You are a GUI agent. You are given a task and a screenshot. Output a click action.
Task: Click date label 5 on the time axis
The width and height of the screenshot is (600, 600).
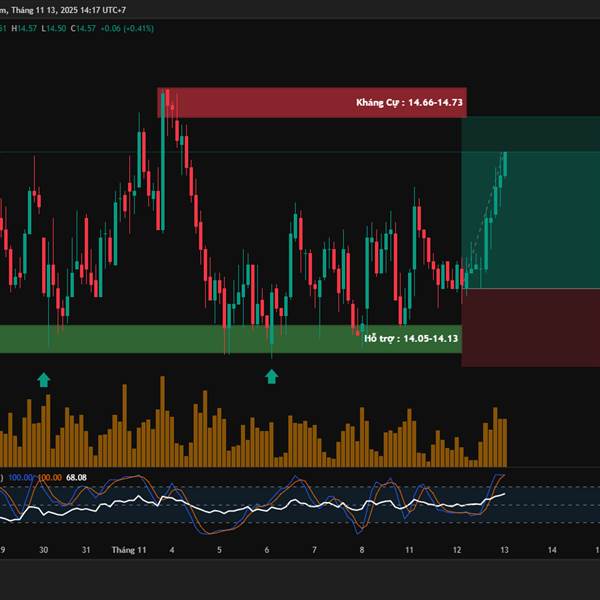(x=219, y=550)
